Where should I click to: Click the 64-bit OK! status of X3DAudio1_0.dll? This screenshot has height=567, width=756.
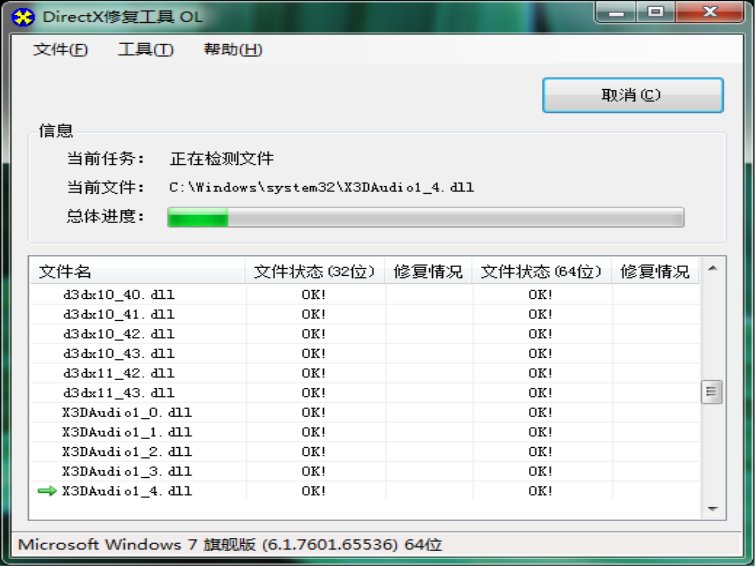pyautogui.click(x=540, y=412)
